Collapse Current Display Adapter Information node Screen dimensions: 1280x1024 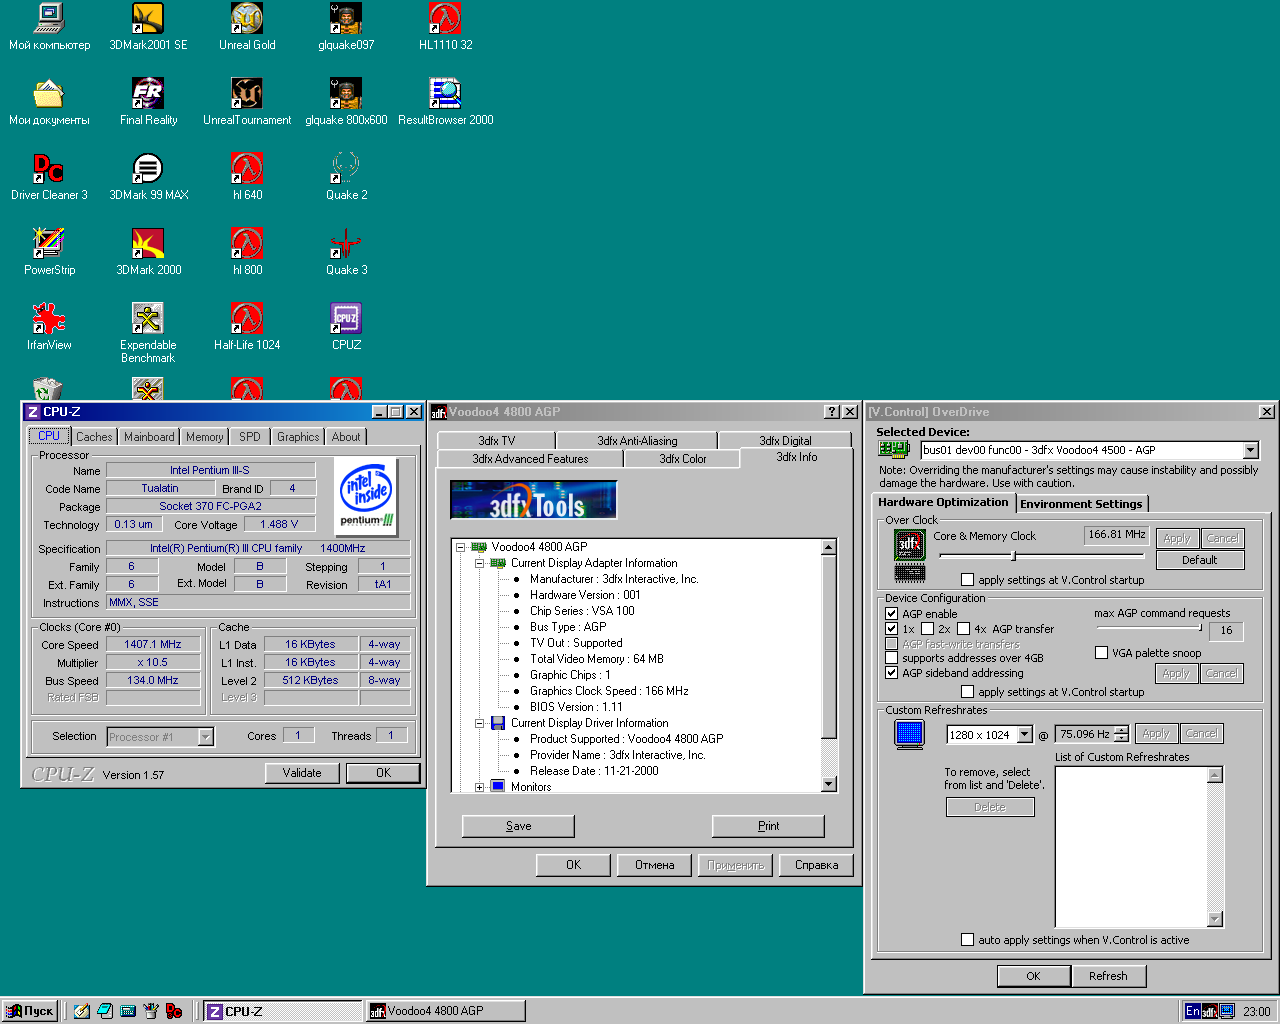[x=480, y=563]
